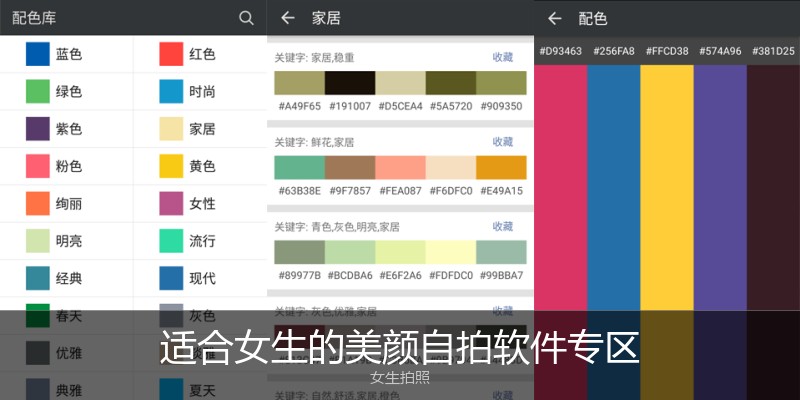Click the #FFCD38 hex code label
The width and height of the screenshot is (800, 400).
point(667,51)
